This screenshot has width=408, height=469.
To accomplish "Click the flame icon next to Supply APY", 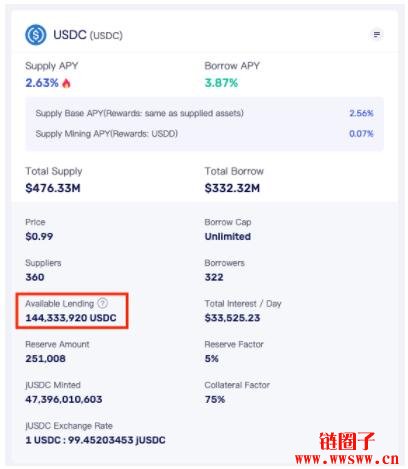I will (66, 83).
